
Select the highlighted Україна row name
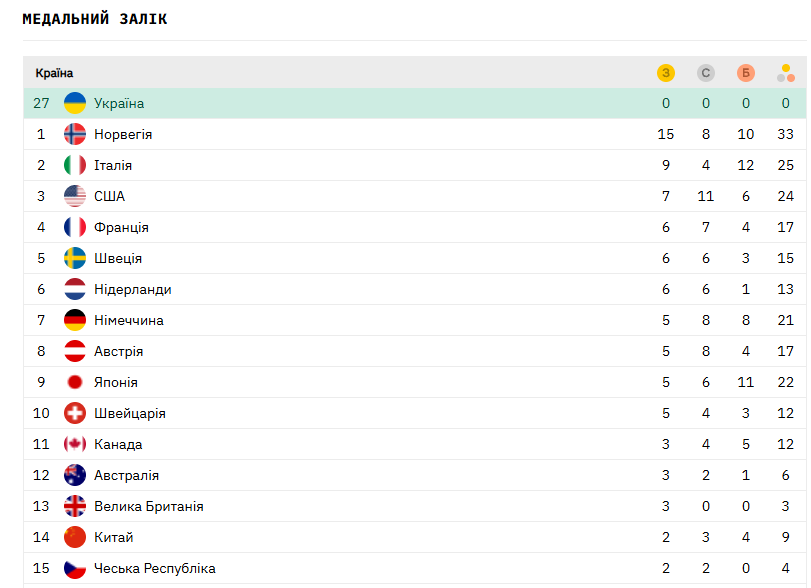point(119,103)
